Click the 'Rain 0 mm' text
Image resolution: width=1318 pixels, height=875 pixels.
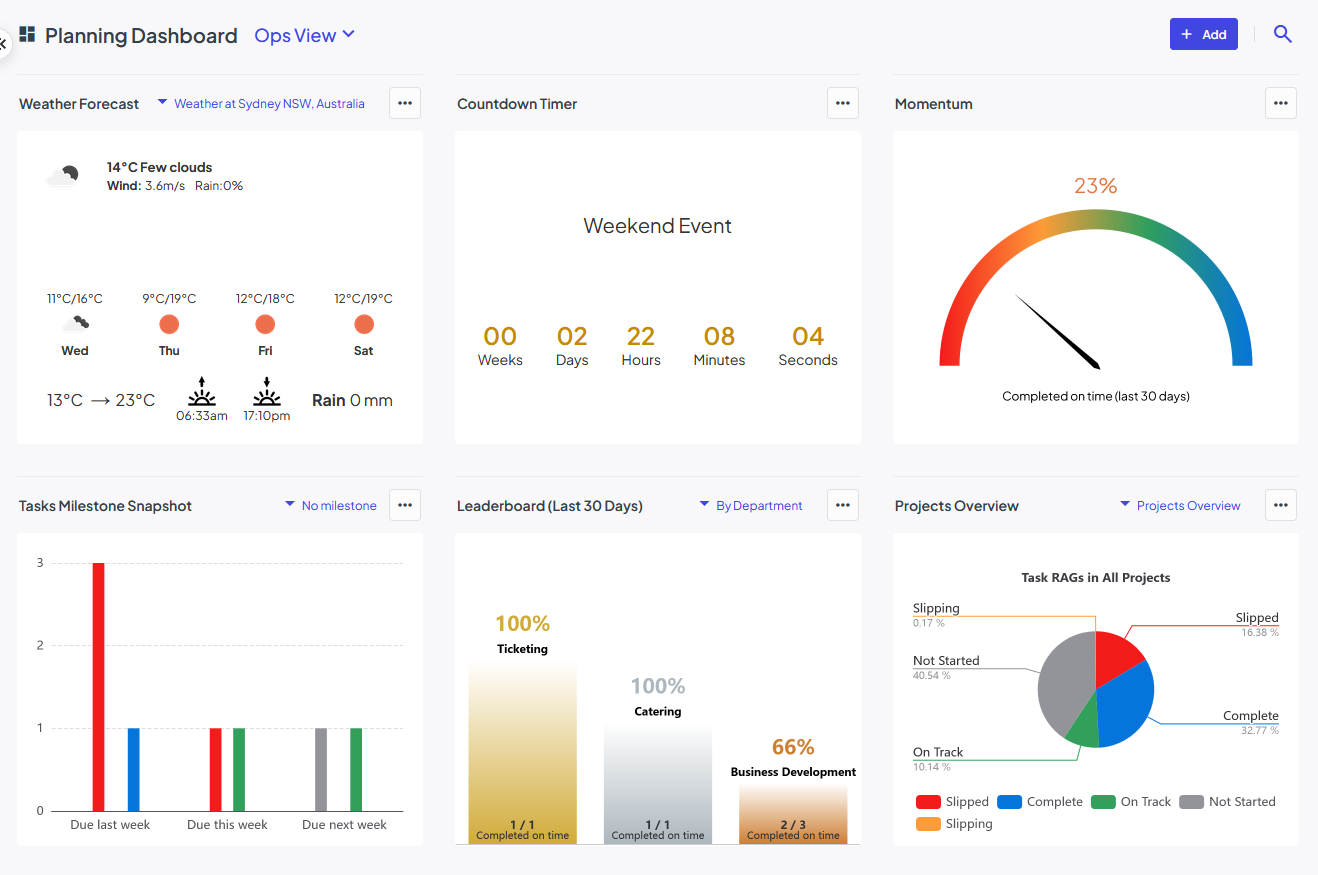(x=352, y=400)
